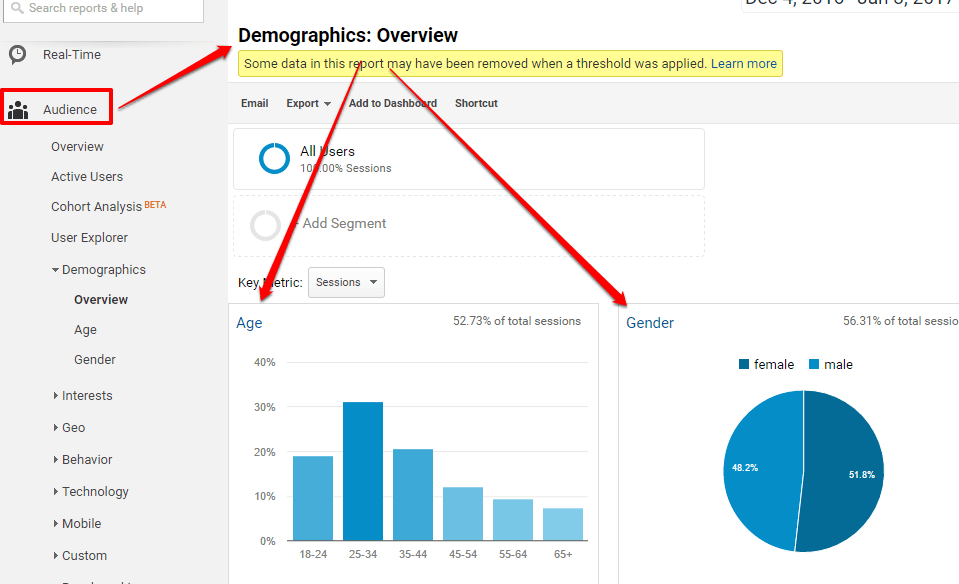Click the 48.2% male pie slice
Screen dimensions: 959x584
click(x=761, y=471)
